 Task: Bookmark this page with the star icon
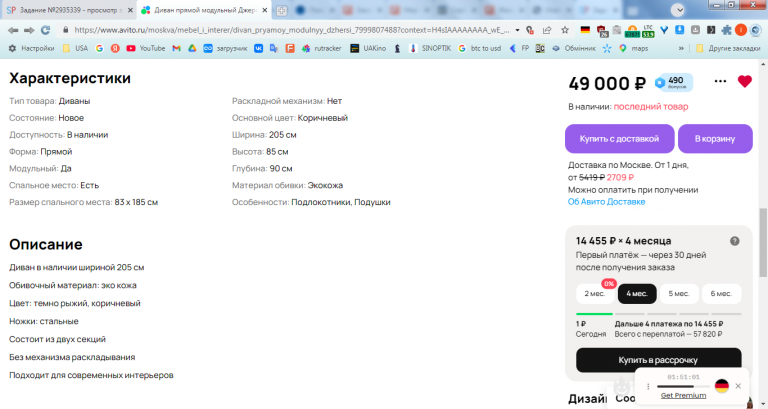565,30
